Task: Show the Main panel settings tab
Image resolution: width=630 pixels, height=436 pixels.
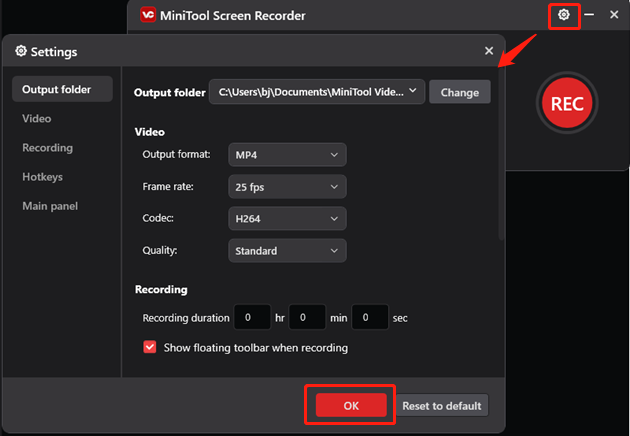Action: coord(50,206)
